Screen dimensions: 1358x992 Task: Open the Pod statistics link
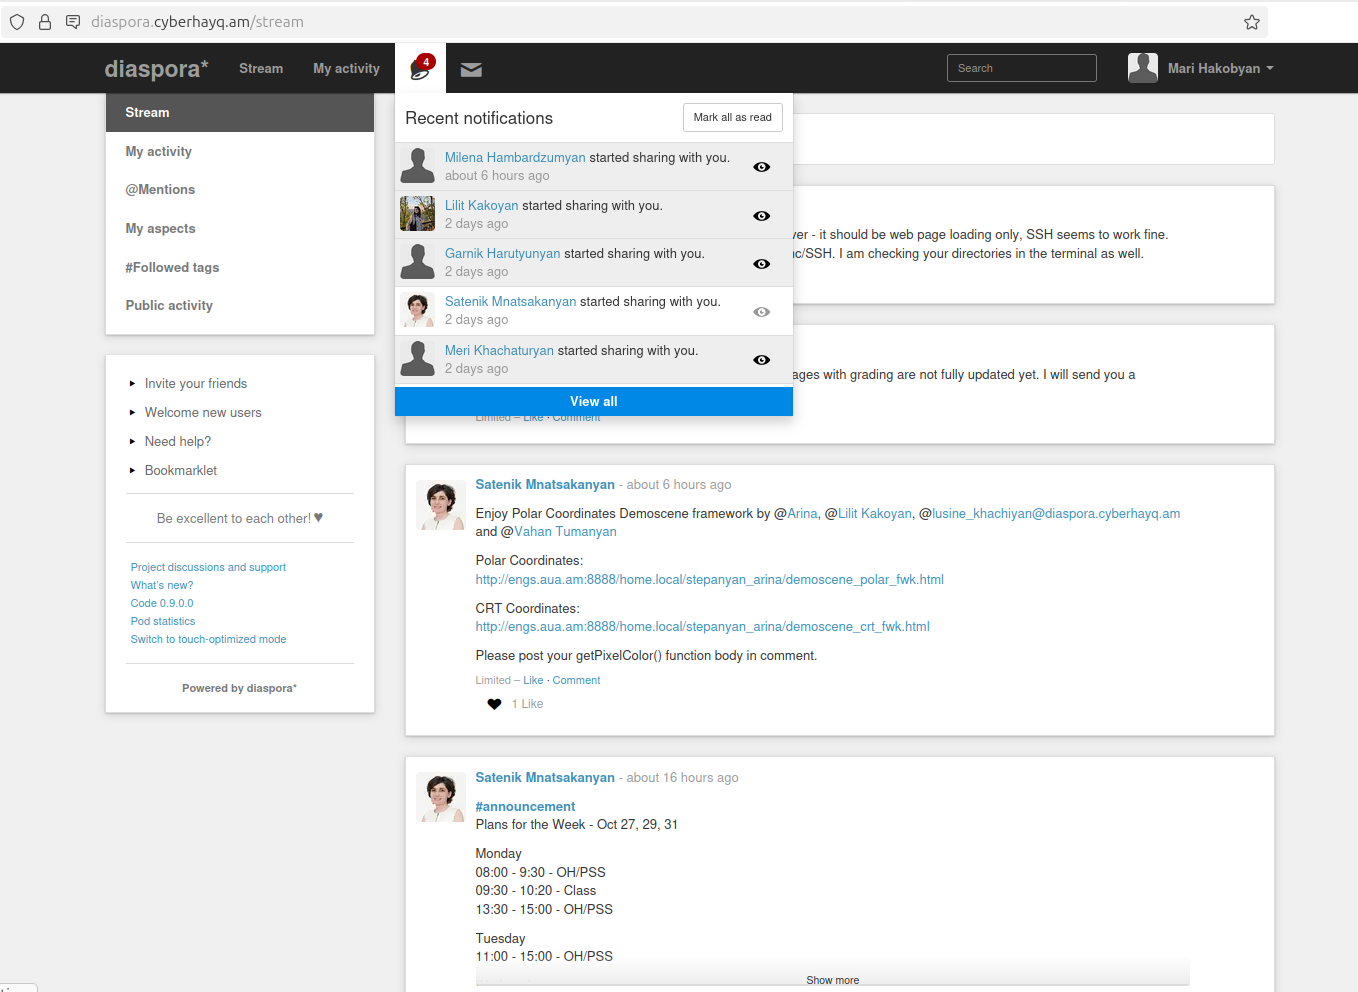[x=163, y=622]
